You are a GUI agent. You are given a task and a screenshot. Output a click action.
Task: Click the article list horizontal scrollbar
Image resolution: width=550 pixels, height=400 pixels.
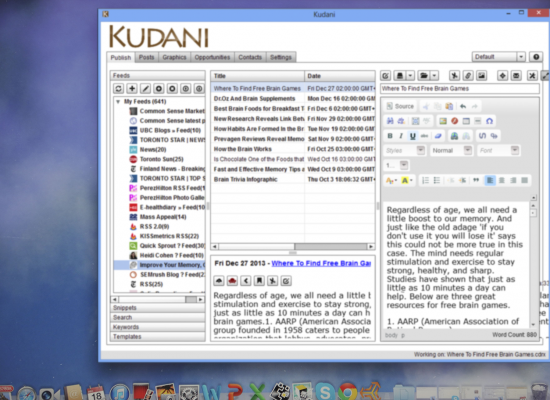(293, 247)
